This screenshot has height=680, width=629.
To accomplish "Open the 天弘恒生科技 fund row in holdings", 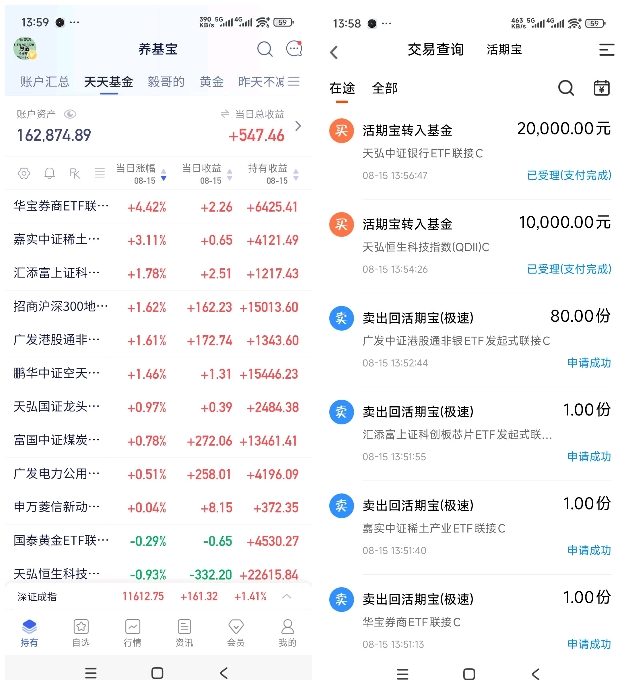I will click(158, 572).
